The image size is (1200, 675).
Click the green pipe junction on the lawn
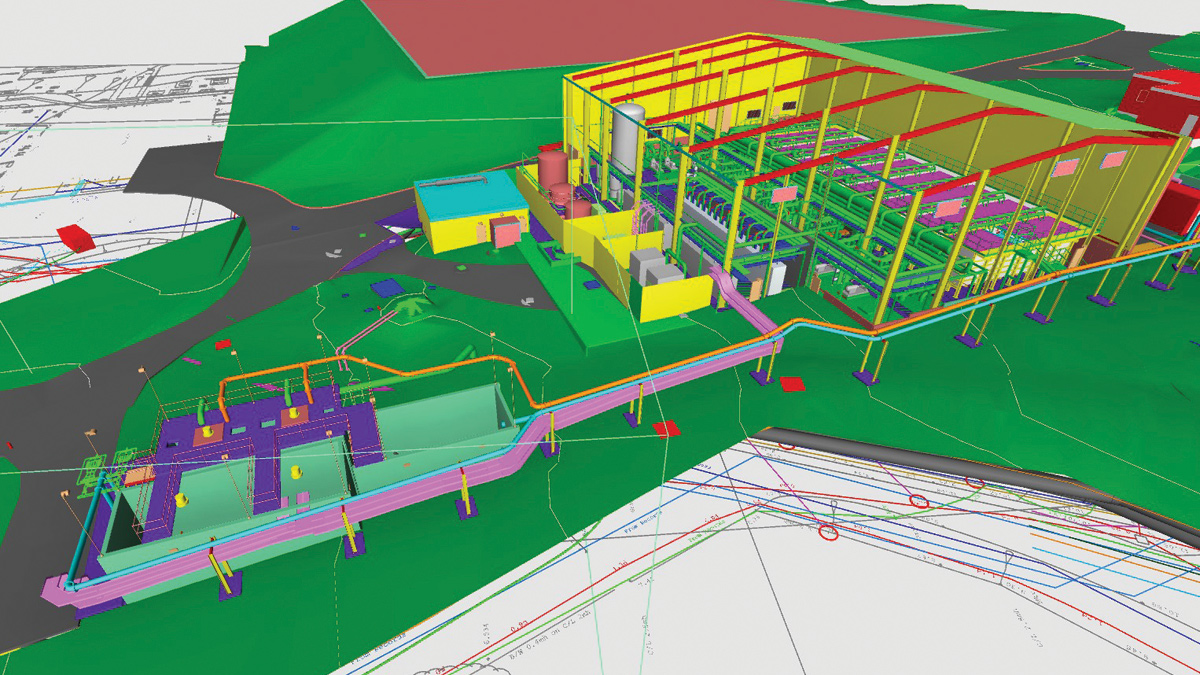coord(410,305)
